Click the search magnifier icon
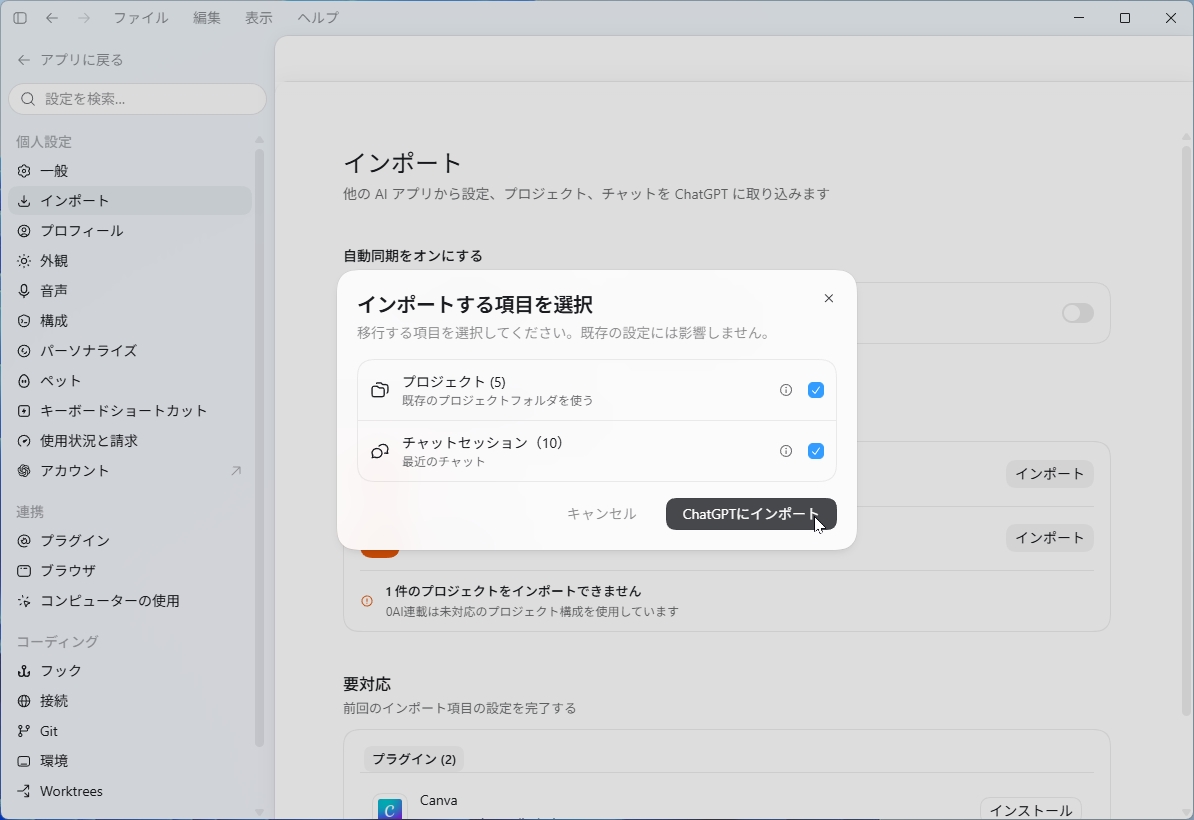 pos(28,99)
